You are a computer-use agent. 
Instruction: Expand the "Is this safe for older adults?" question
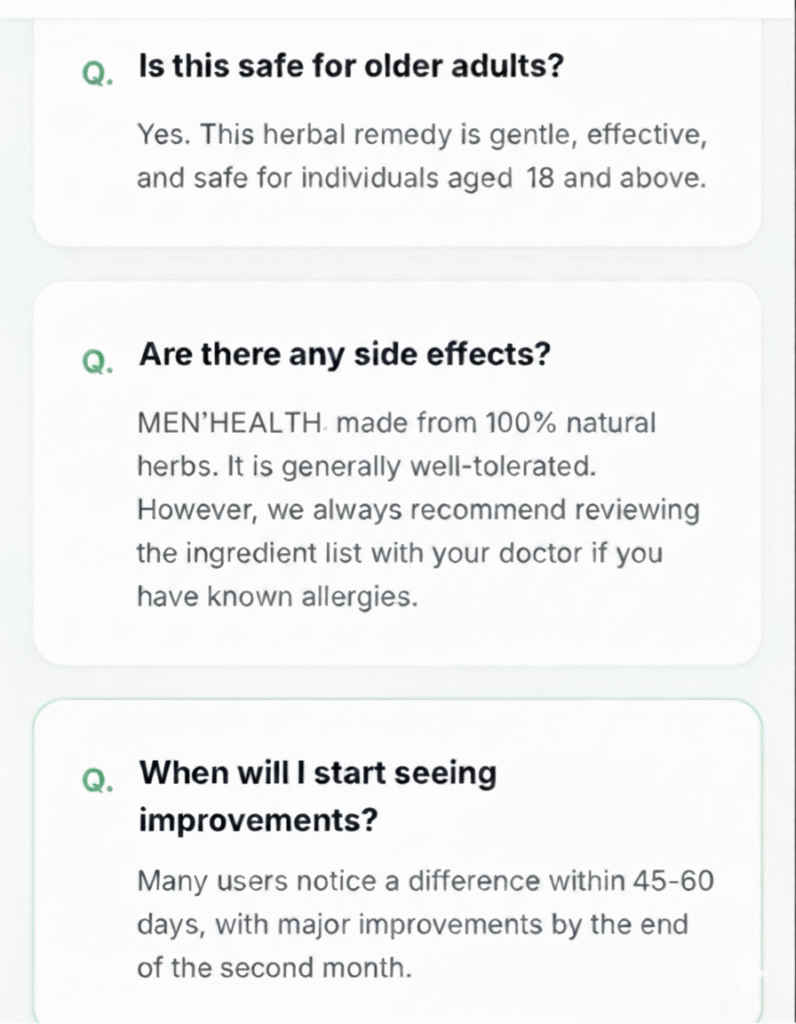351,68
